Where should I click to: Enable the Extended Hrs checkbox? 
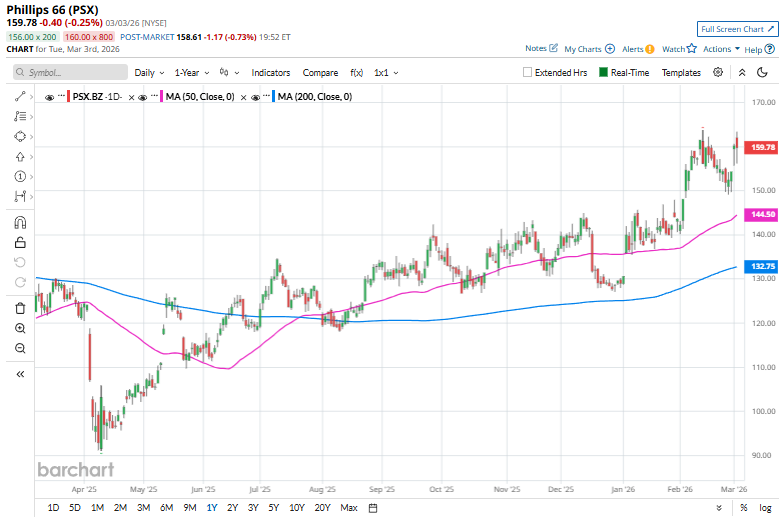(528, 73)
